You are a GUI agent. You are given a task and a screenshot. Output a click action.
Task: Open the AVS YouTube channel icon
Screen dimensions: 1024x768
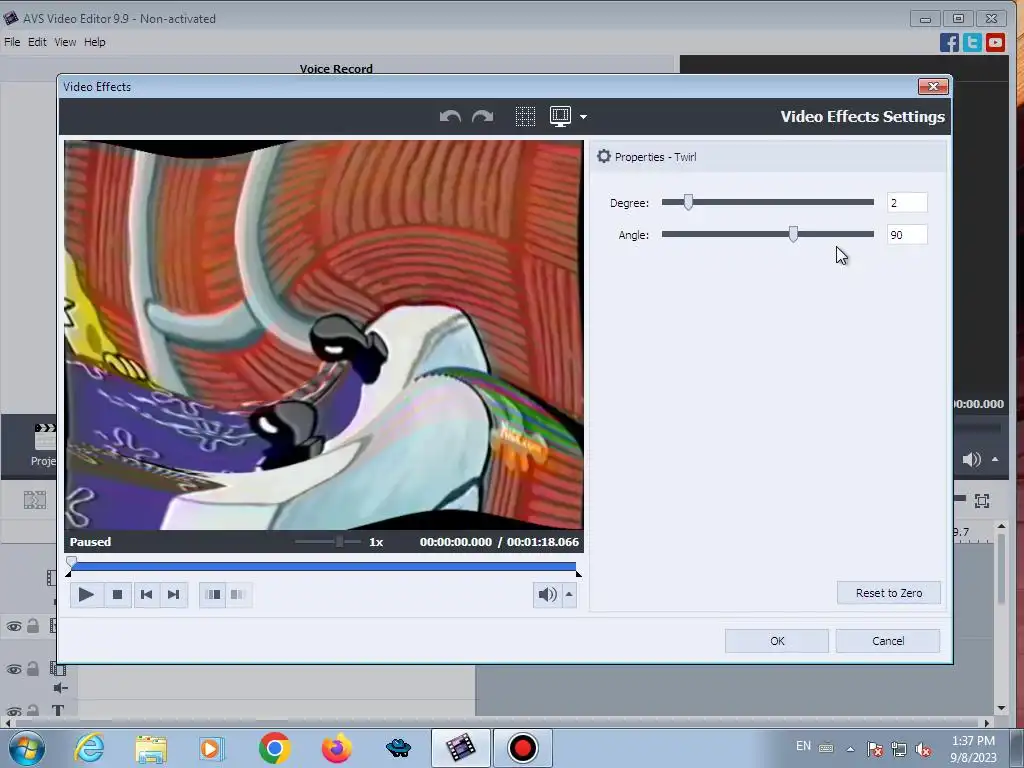click(995, 42)
